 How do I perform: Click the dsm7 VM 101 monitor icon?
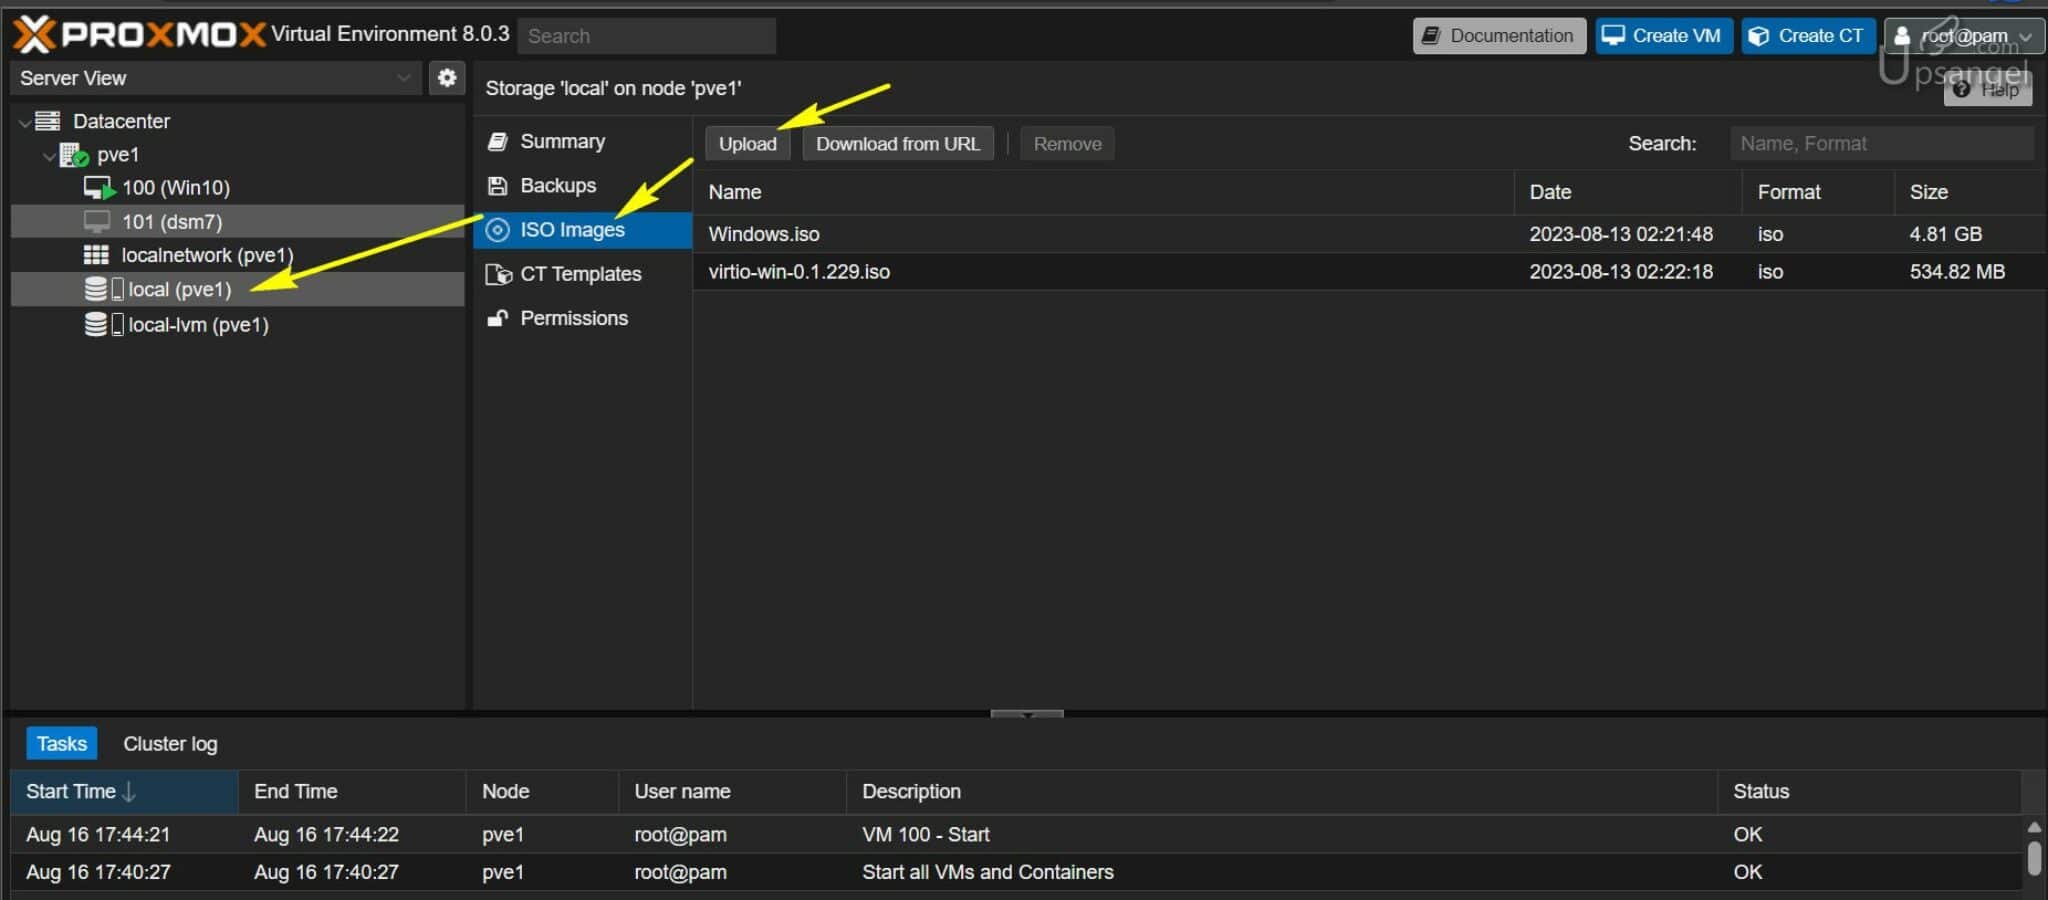point(97,222)
